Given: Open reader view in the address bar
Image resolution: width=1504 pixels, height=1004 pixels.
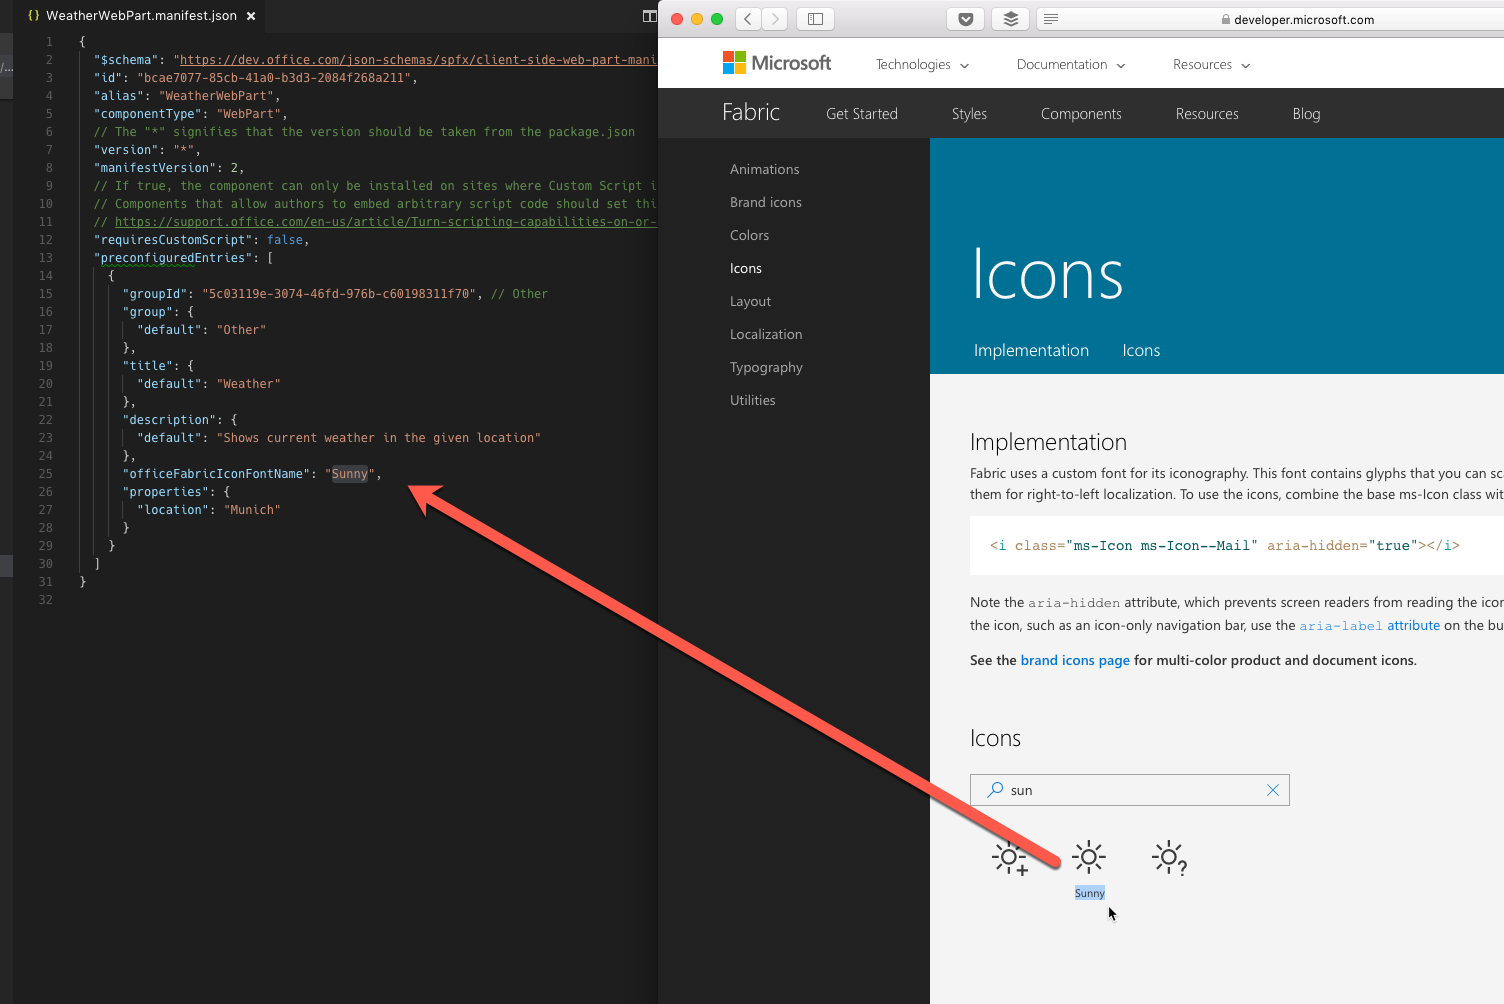Looking at the screenshot, I should pos(1050,19).
